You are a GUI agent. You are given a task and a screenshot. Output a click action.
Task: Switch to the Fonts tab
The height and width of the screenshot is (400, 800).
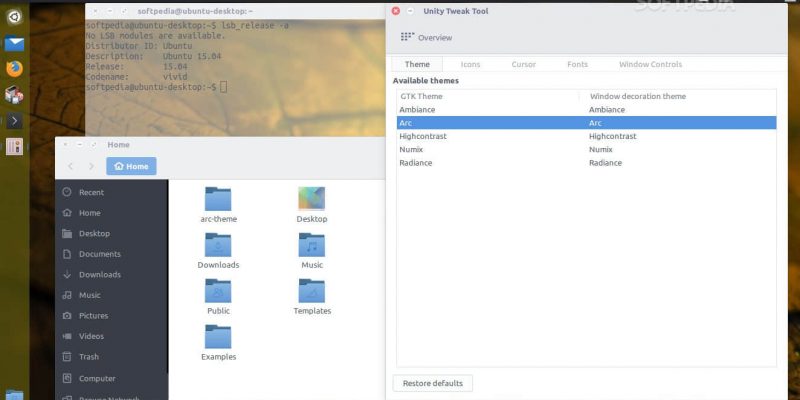coord(577,64)
